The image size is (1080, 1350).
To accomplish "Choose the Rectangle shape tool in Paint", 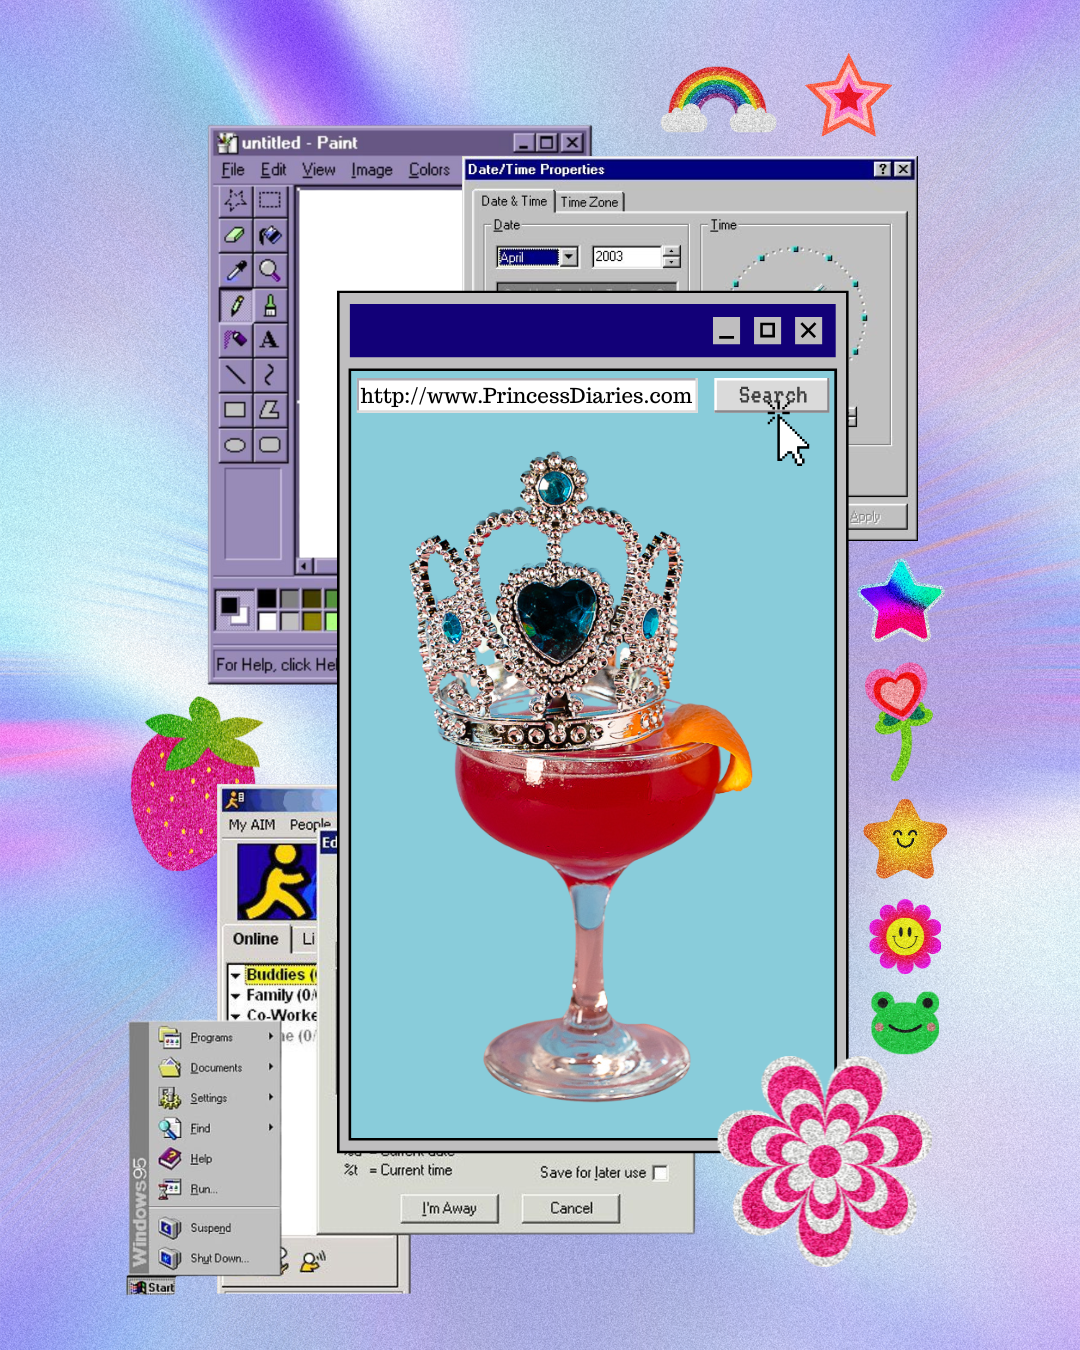I will tap(235, 410).
